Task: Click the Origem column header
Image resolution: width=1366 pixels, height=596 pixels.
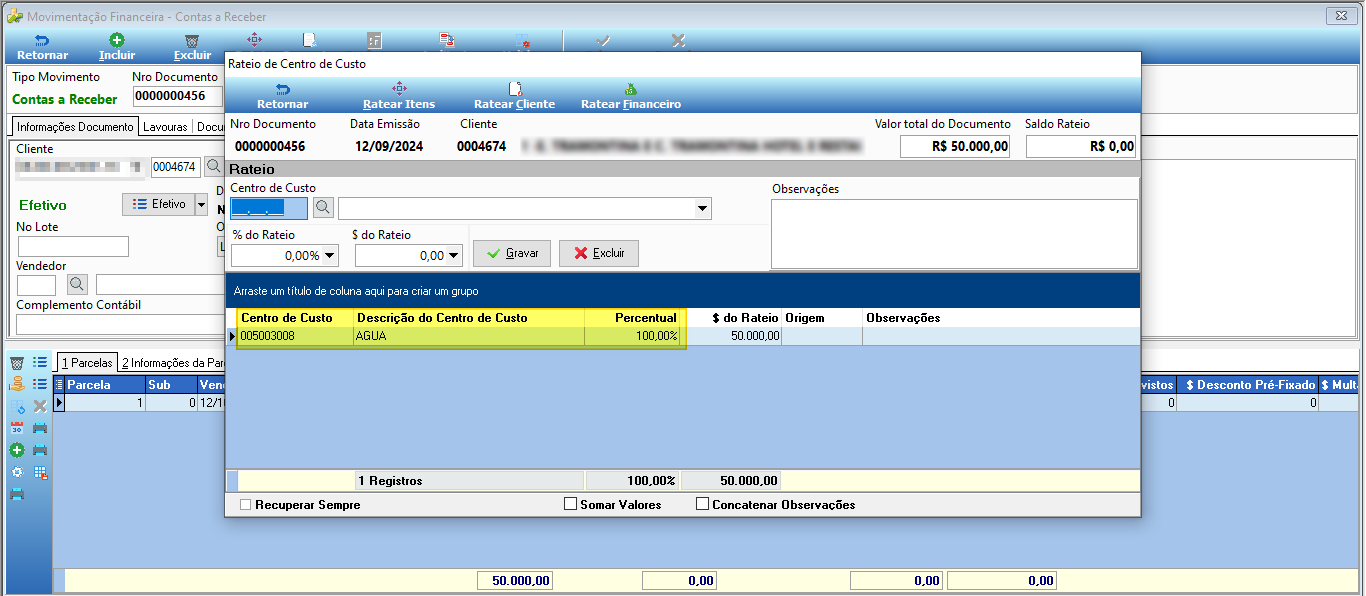Action: pyautogui.click(x=822, y=317)
